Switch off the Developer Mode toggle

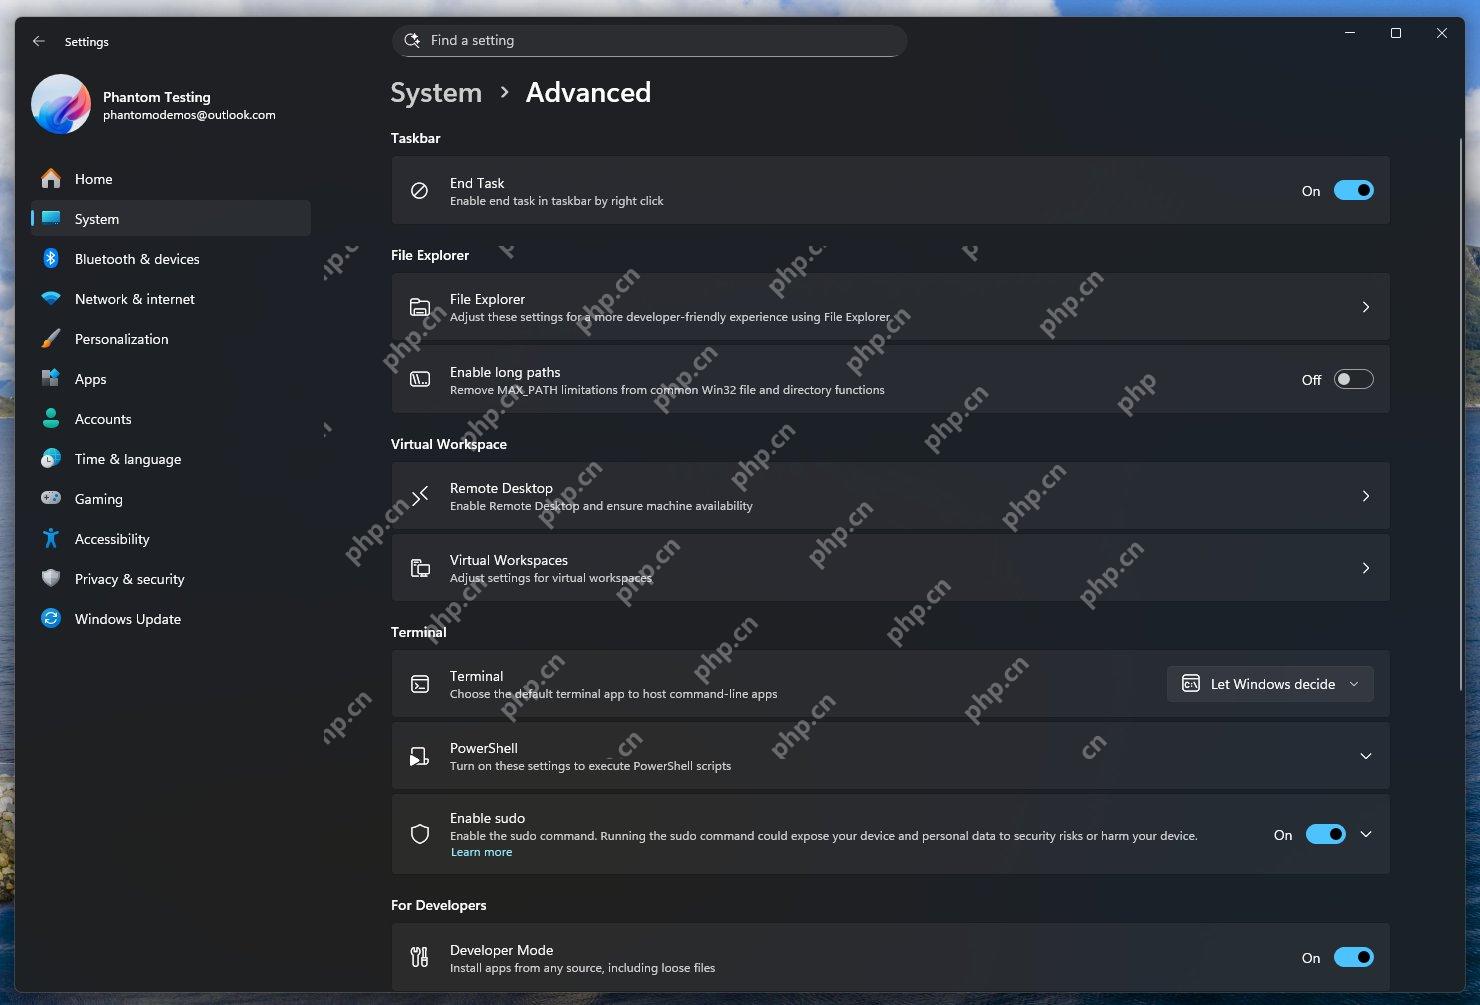coord(1354,958)
